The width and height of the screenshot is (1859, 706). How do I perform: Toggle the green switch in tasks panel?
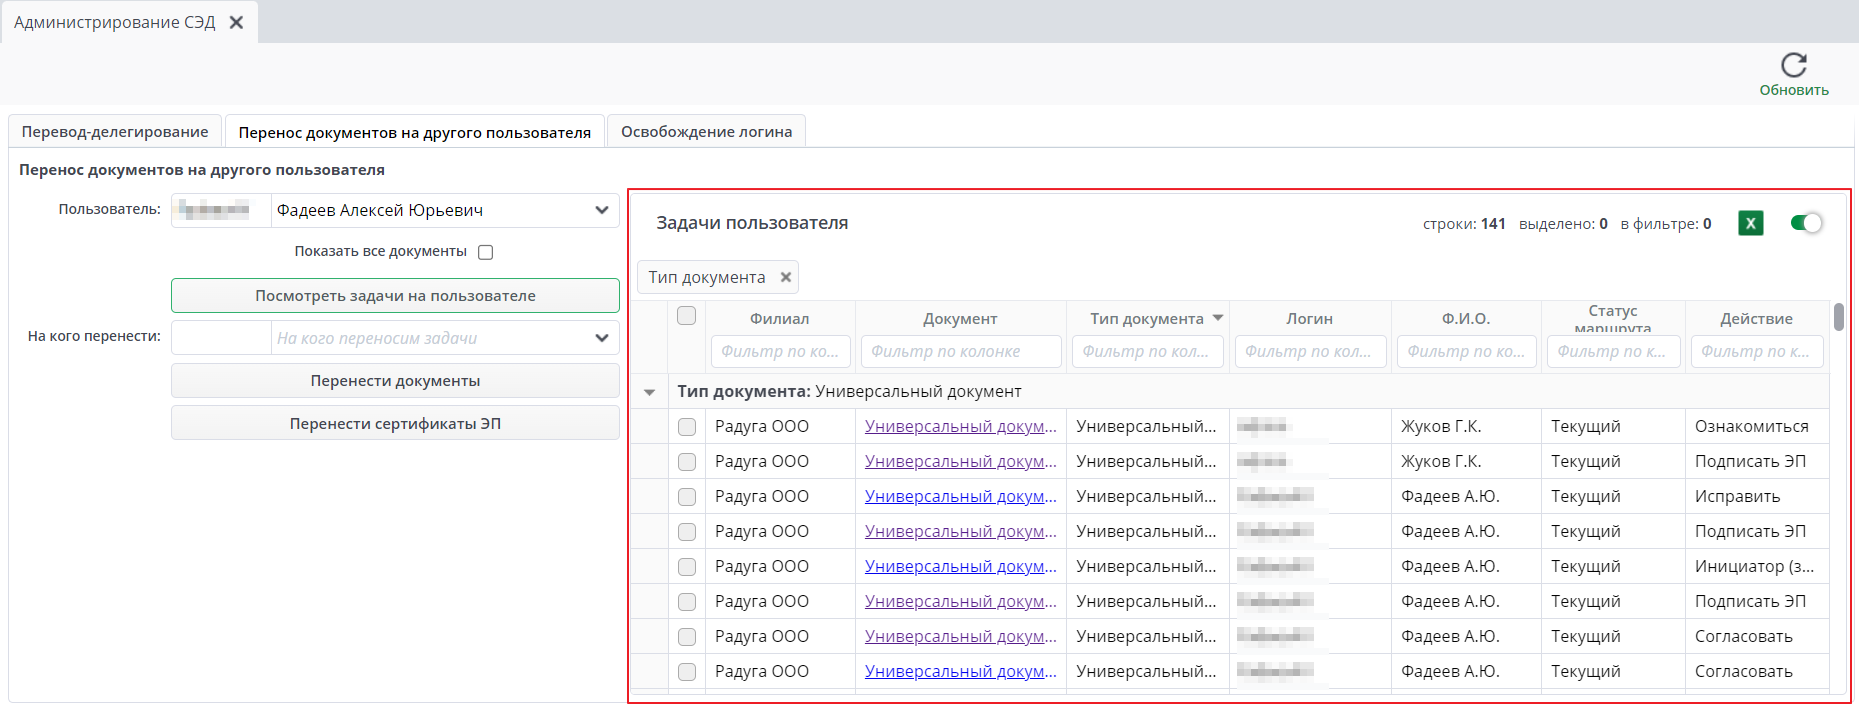[1806, 223]
